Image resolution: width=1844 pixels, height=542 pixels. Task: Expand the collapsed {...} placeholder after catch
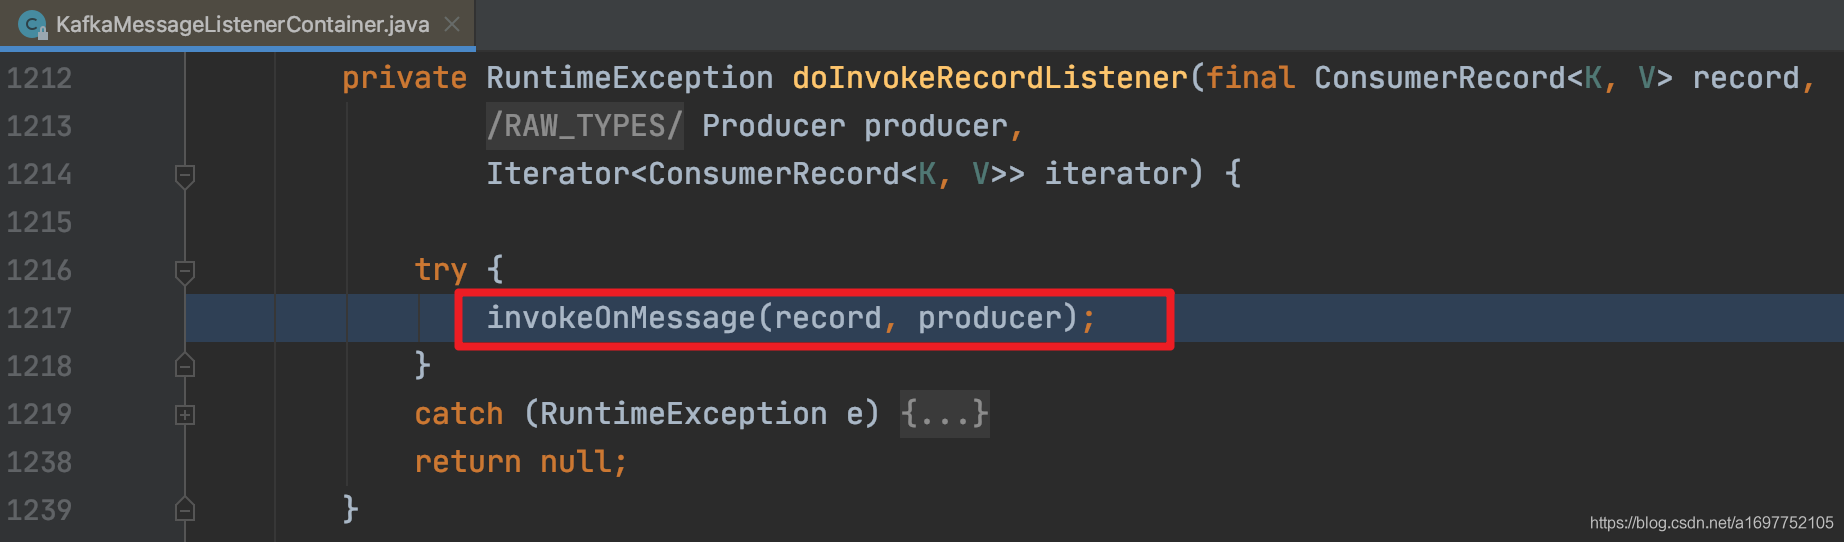[x=944, y=413]
